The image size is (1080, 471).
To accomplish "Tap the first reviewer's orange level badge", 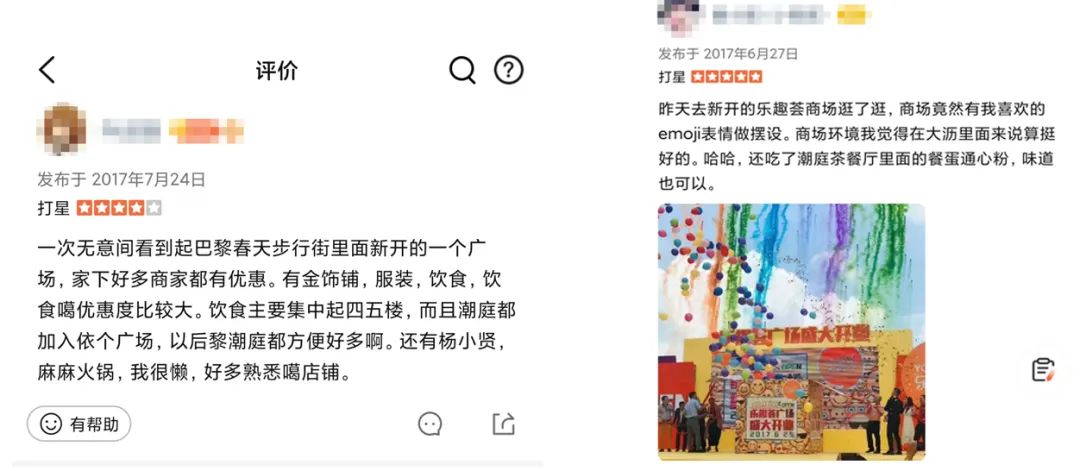I will coord(206,131).
